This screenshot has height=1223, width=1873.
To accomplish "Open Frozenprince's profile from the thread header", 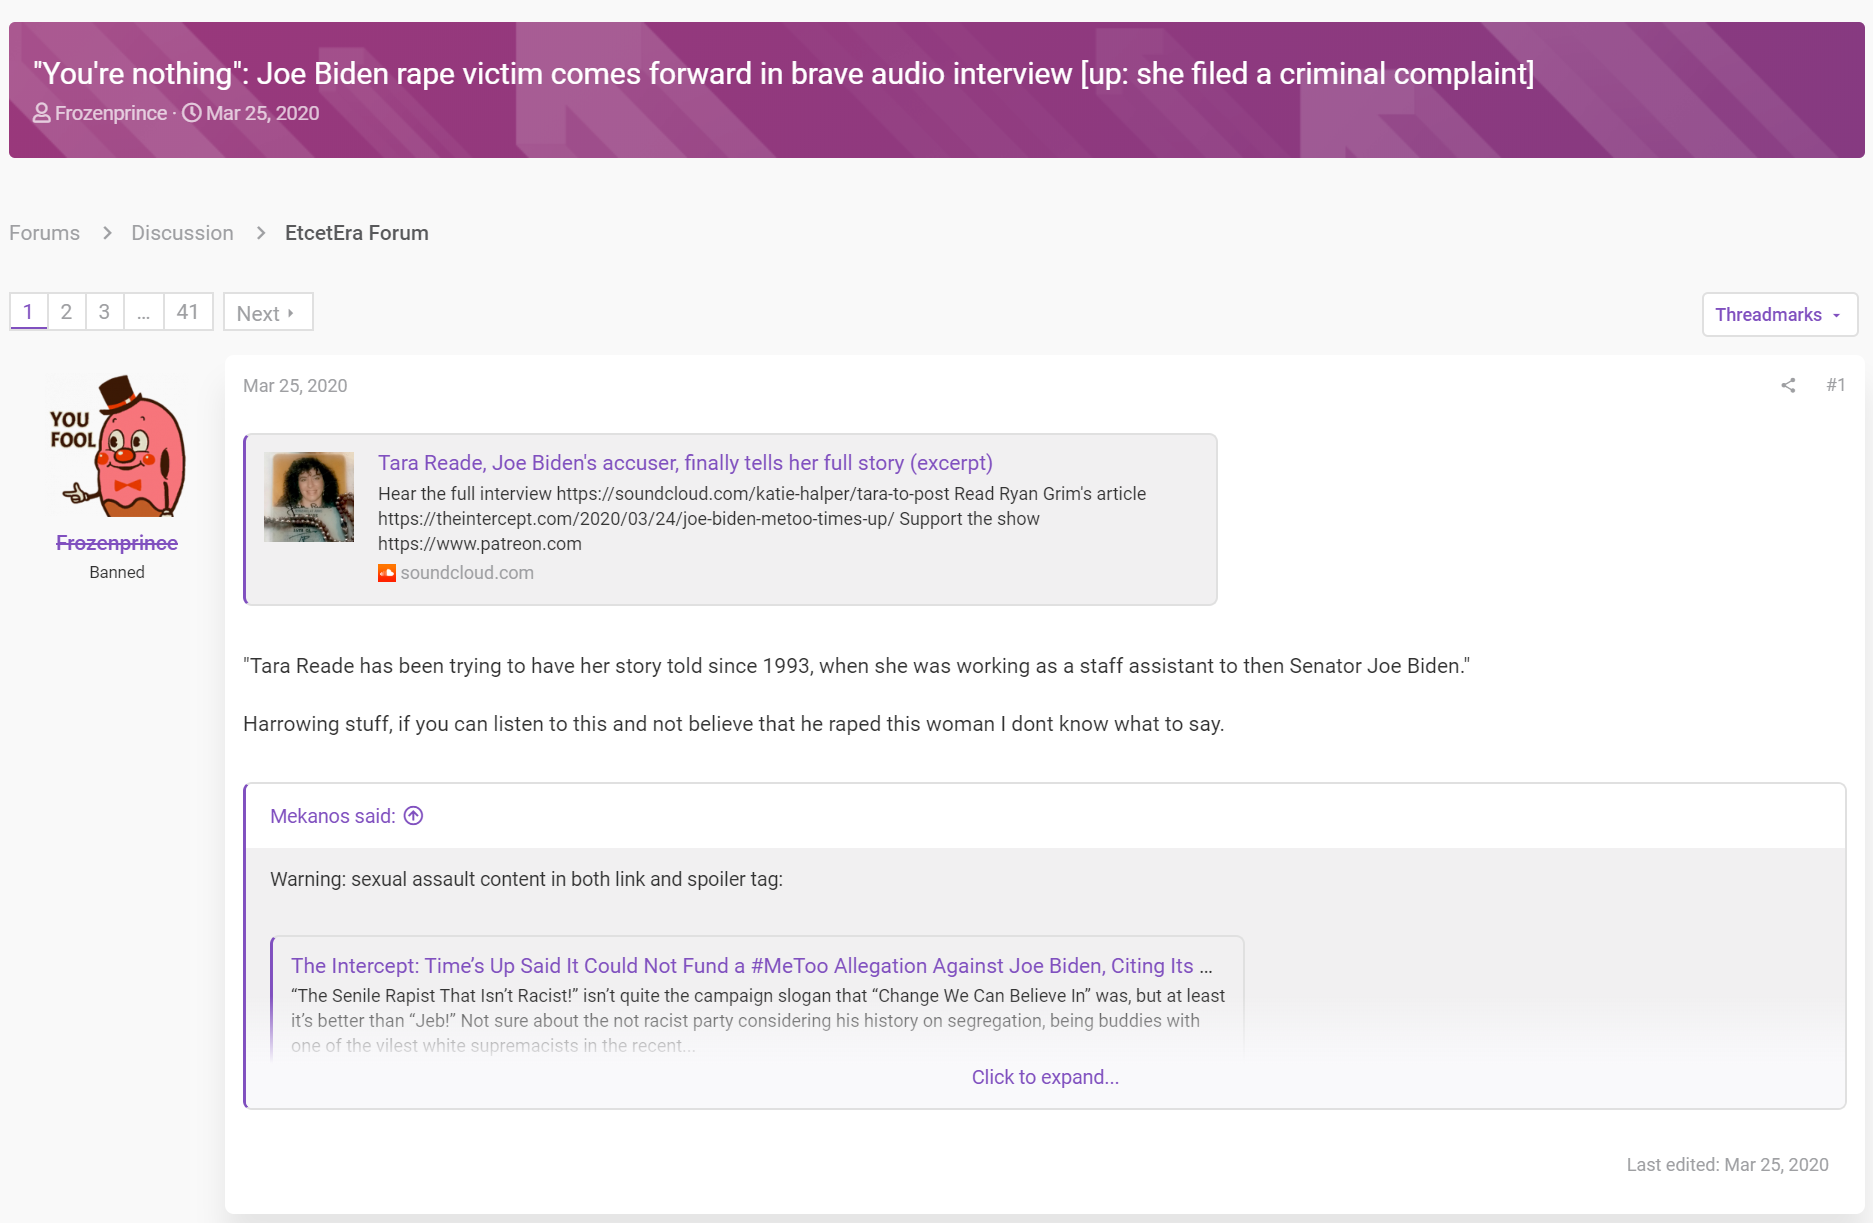I will pyautogui.click(x=111, y=113).
